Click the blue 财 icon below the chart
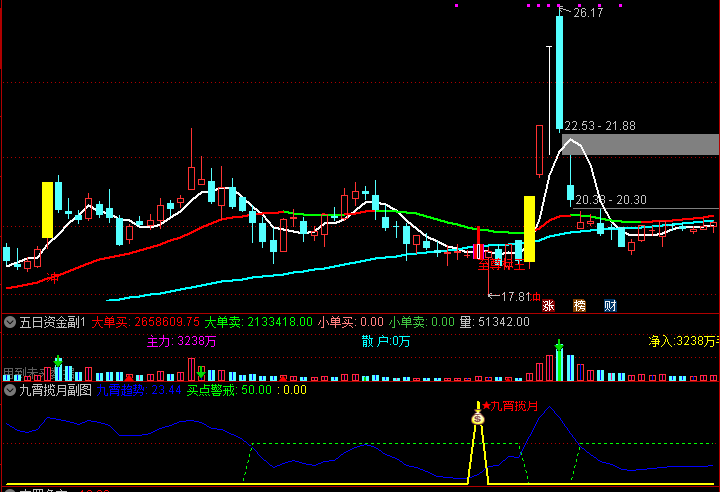 (x=609, y=306)
